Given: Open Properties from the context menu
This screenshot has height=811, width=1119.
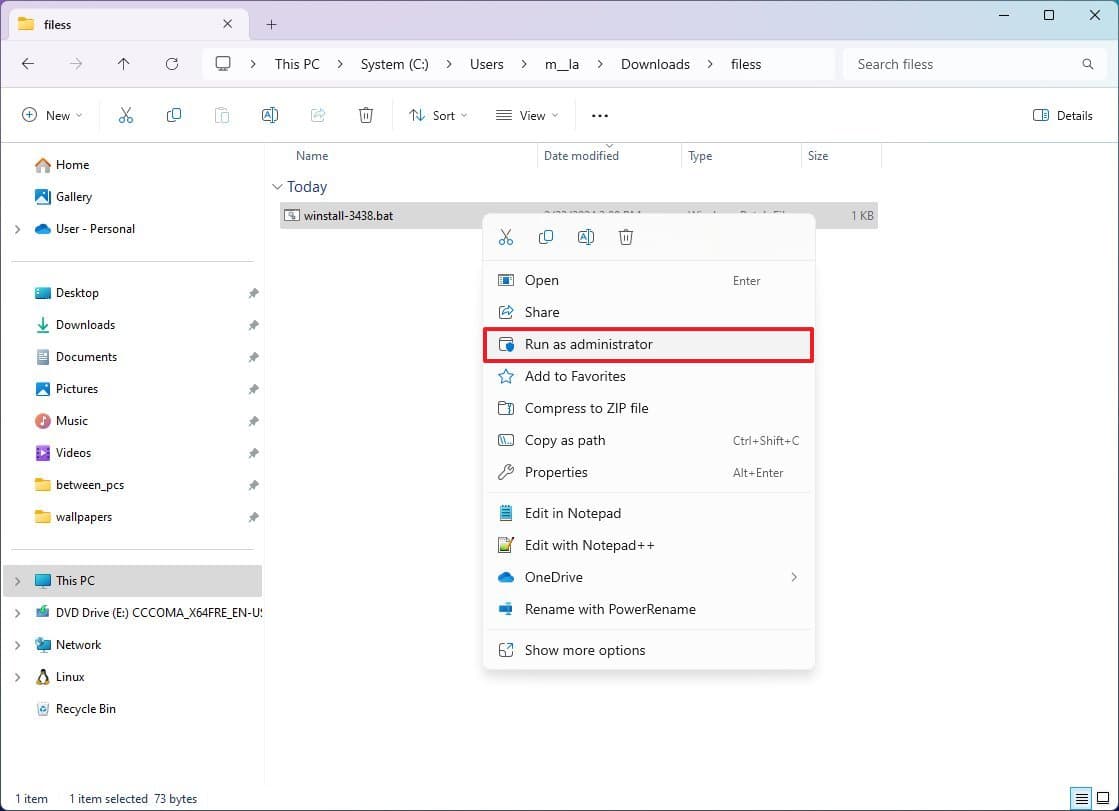Looking at the screenshot, I should [x=557, y=472].
